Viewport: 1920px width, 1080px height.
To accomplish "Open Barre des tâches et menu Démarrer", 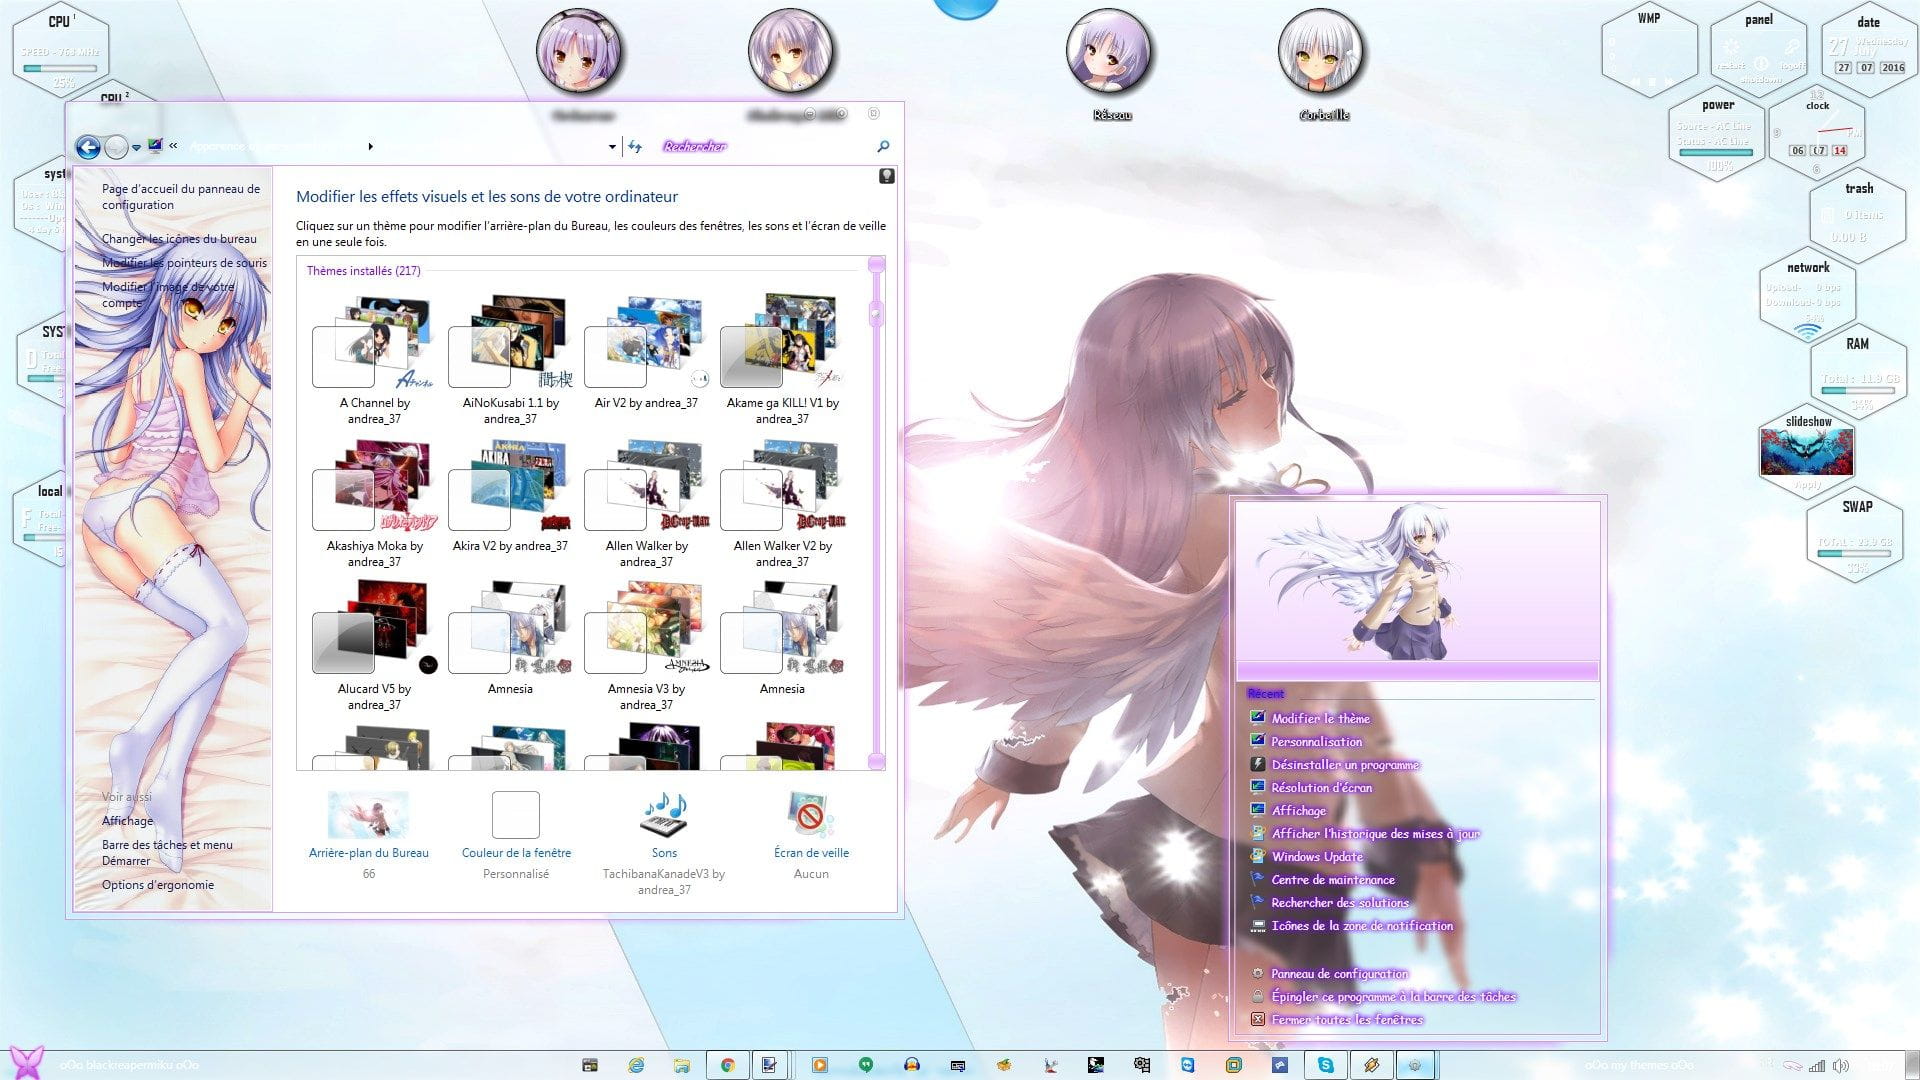I will tap(167, 853).
